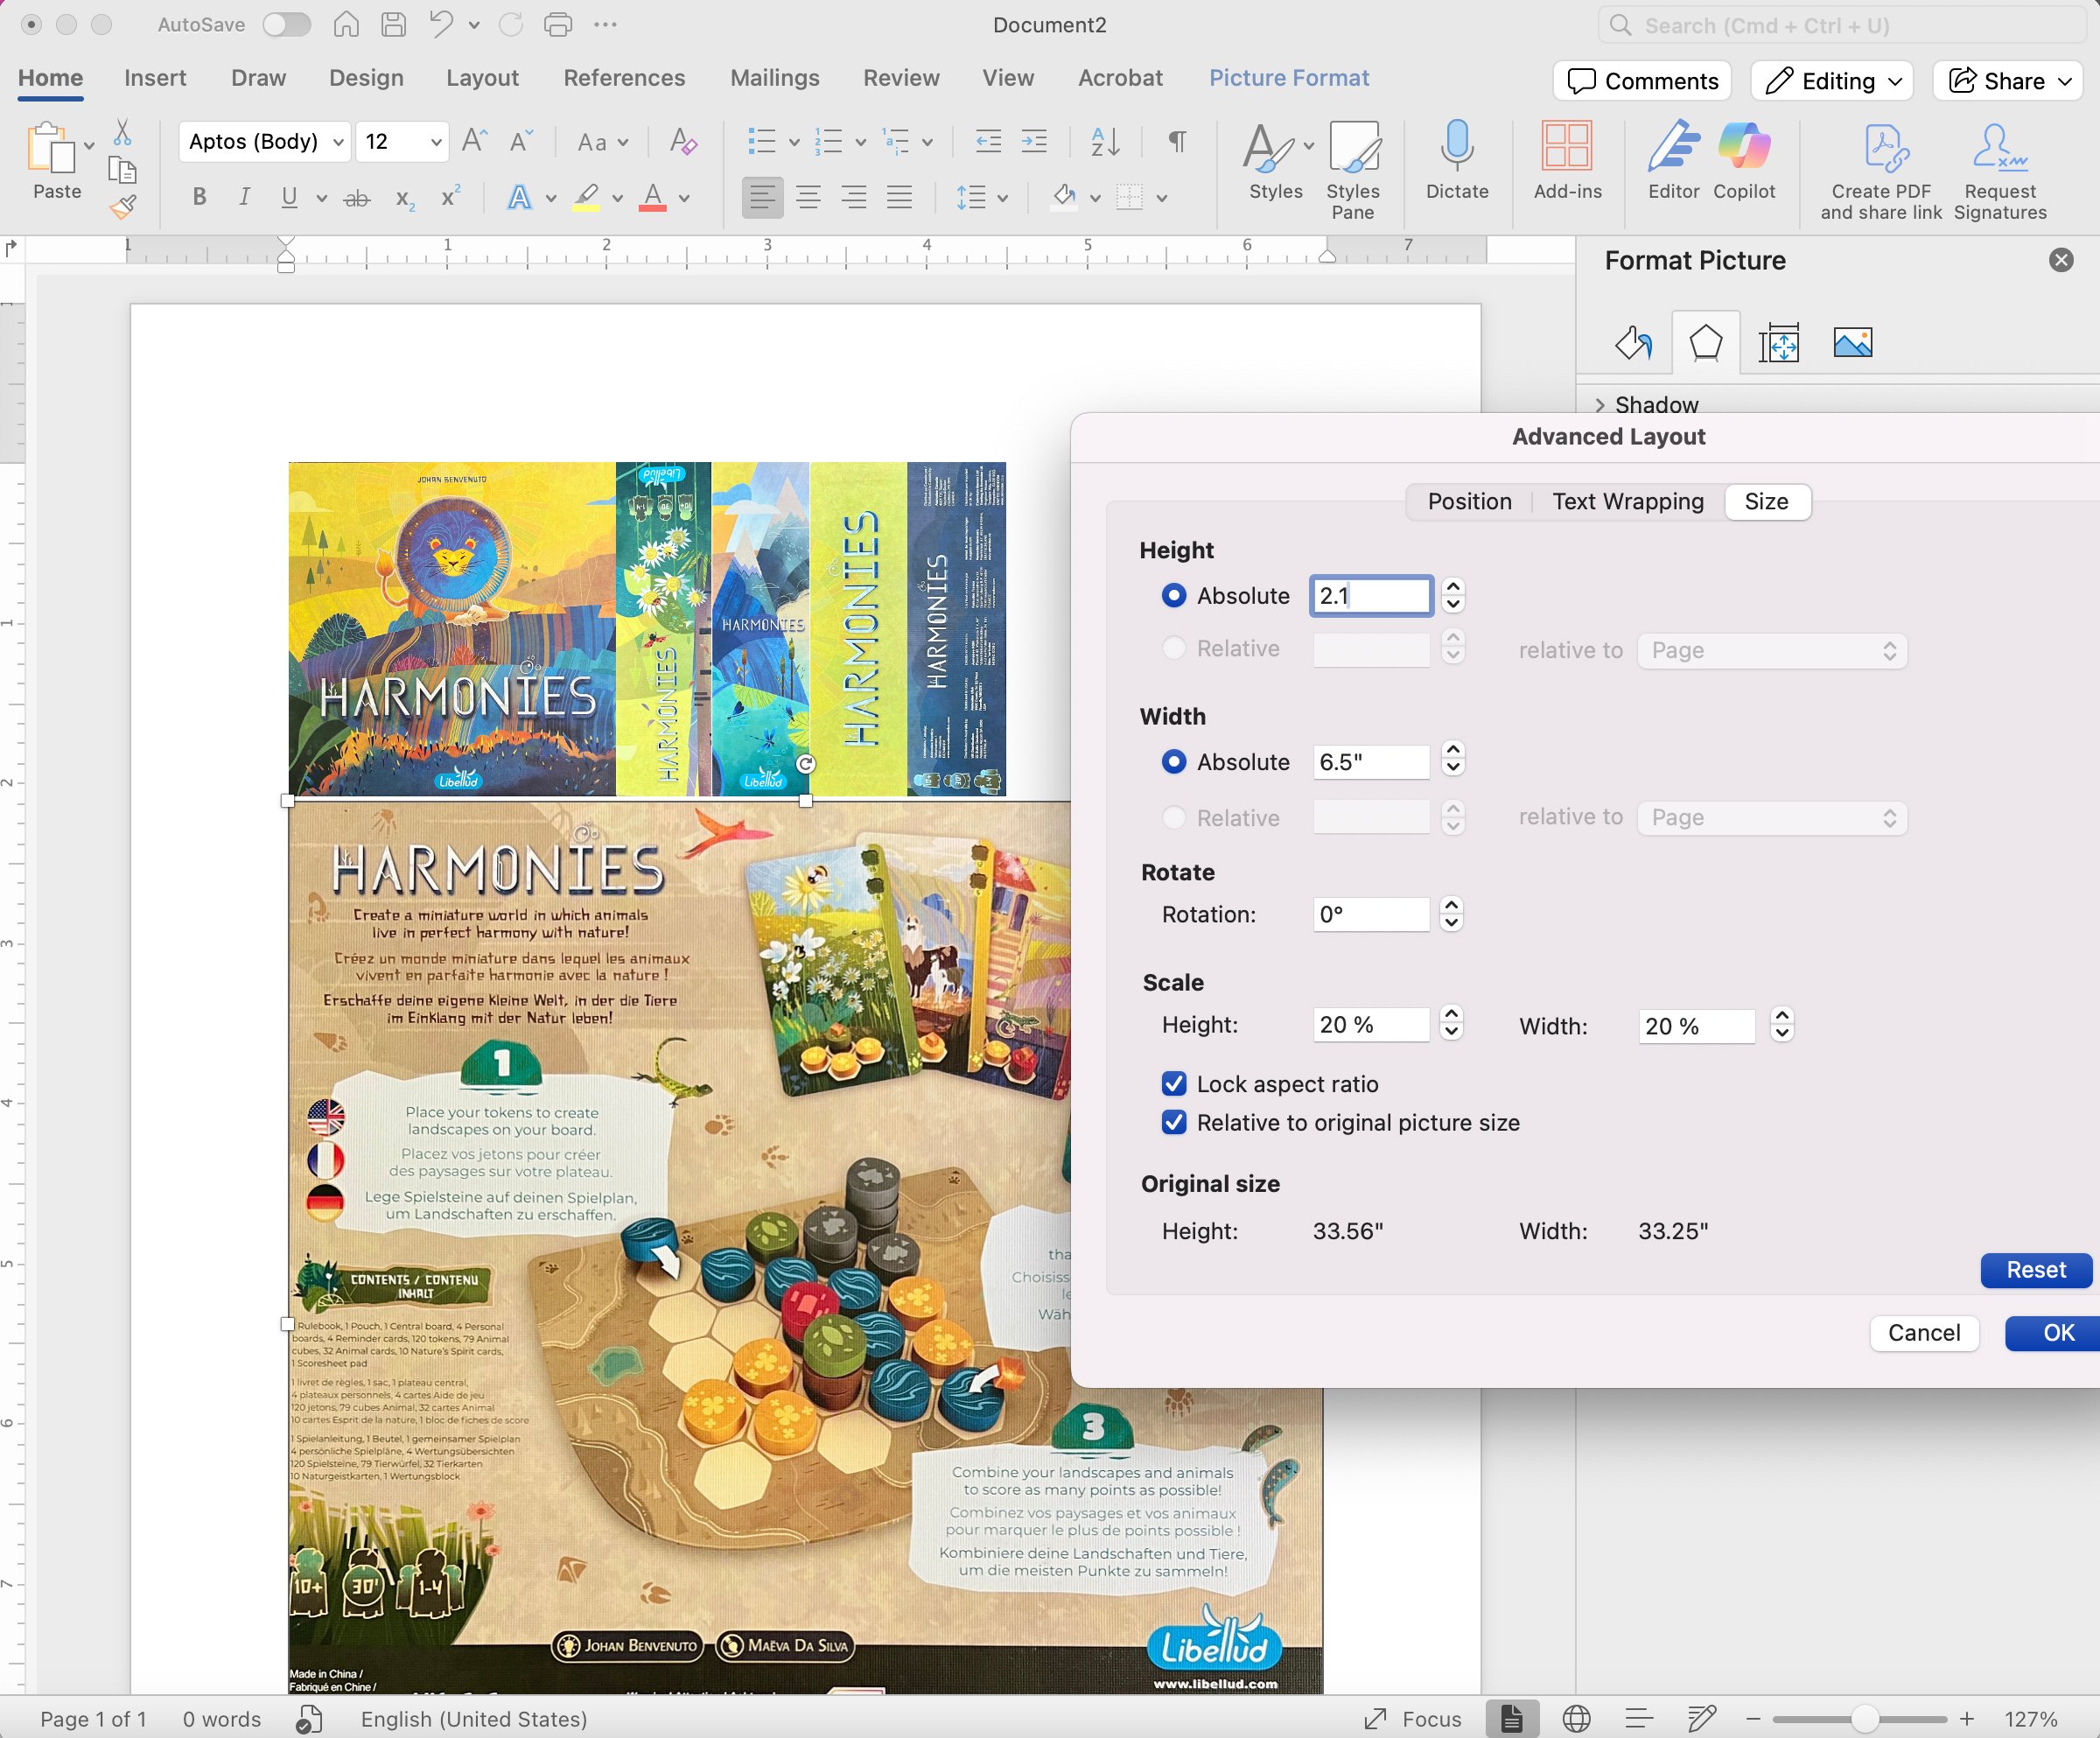Viewport: 2100px width, 1738px height.
Task: Switch to the Text Wrapping tab
Action: (1627, 501)
